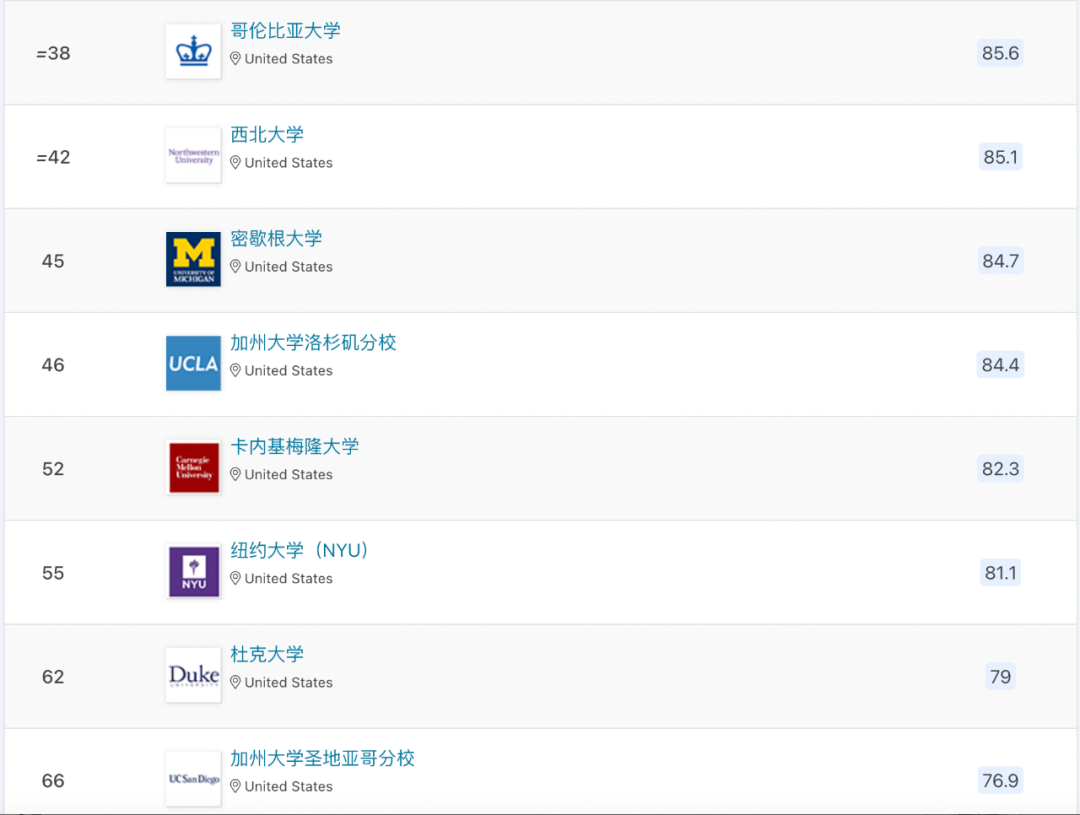
Task: Open the Northwestern University logo
Action: click(194, 156)
